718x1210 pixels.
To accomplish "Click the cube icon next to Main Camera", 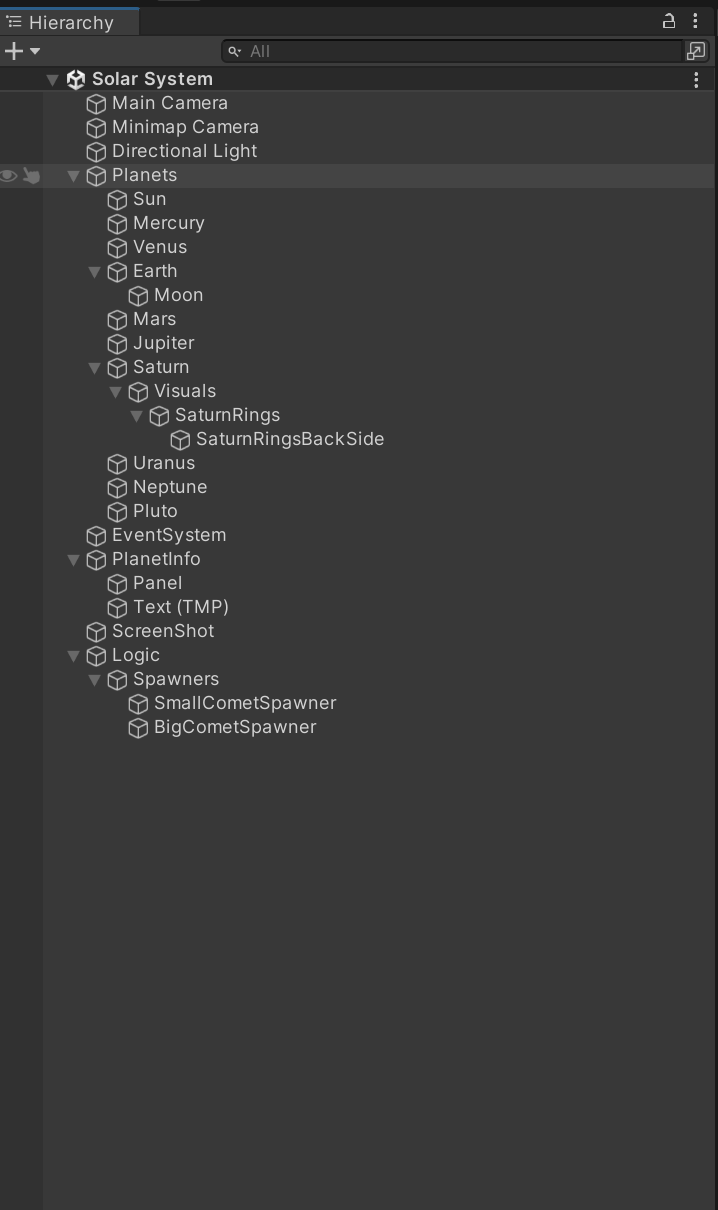I will (x=96, y=103).
